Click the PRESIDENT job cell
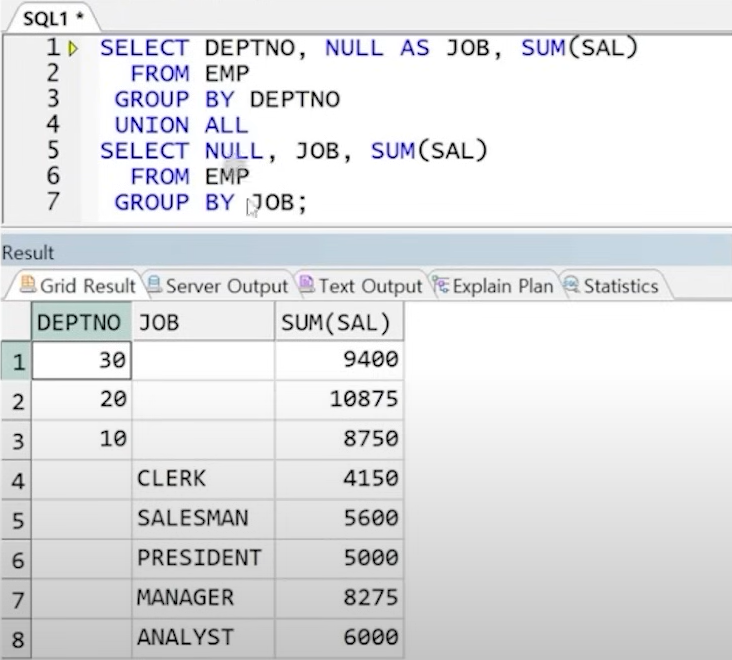732x660 pixels. (x=204, y=559)
